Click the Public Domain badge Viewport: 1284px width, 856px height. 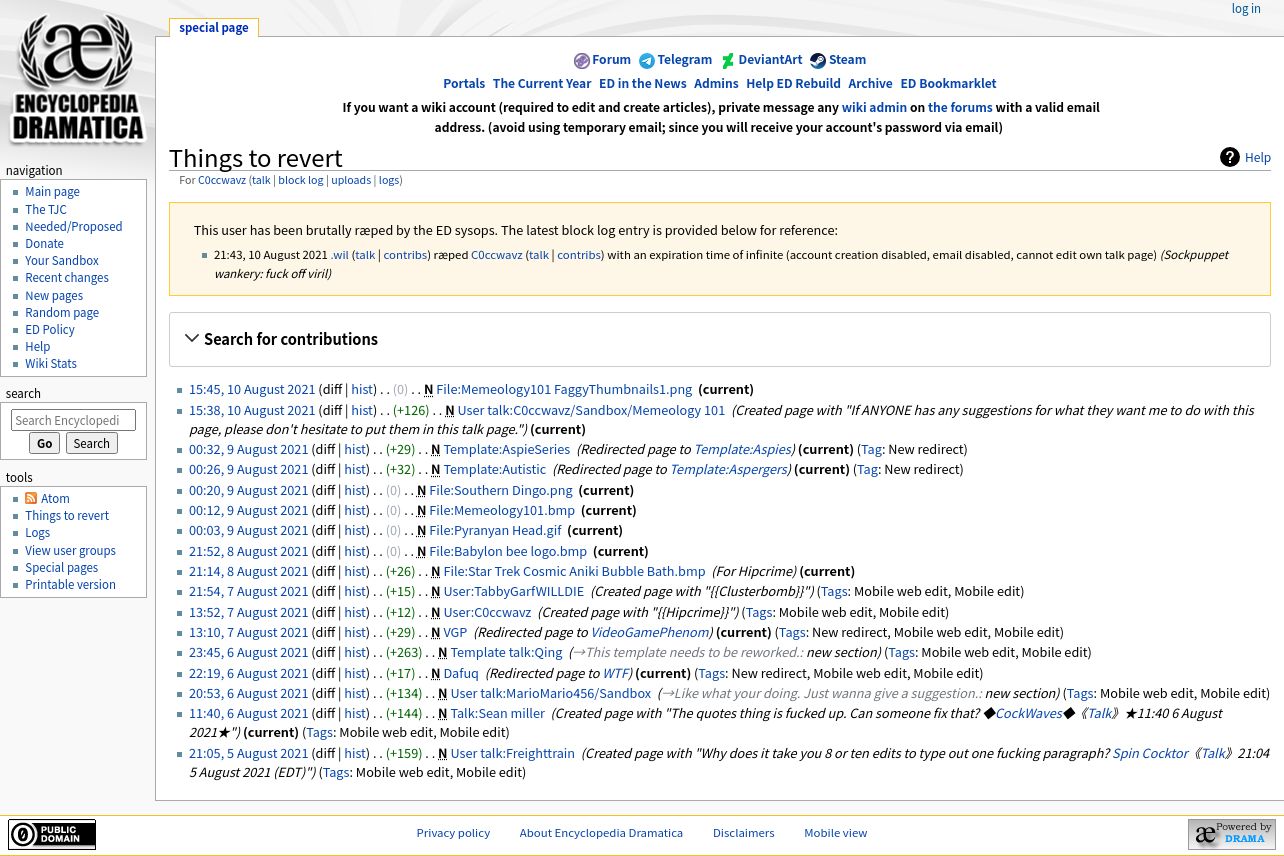pos(52,834)
